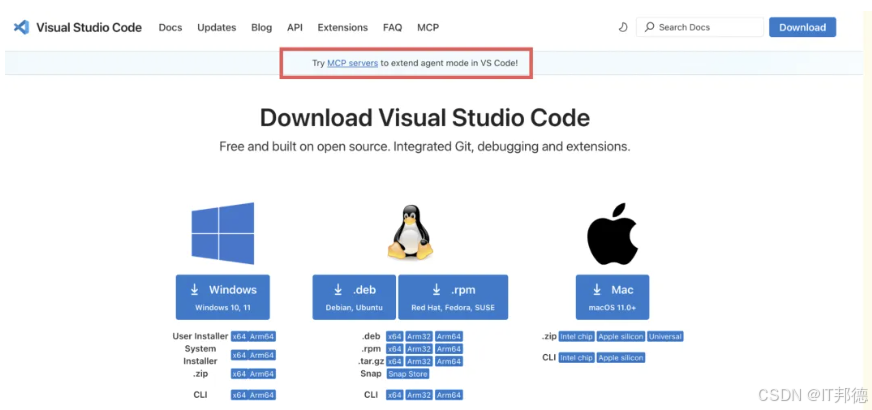
Task: Pick Apple silicon CLI download
Action: coord(620,357)
